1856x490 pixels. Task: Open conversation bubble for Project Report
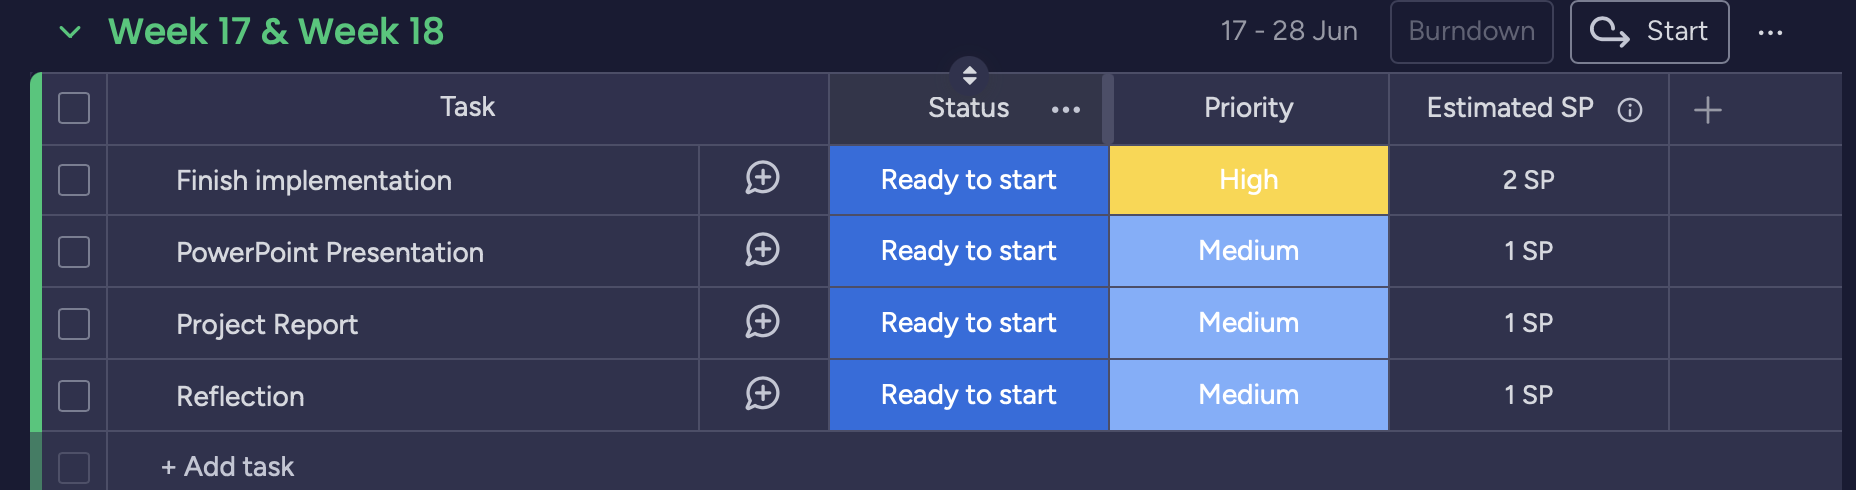click(x=762, y=323)
